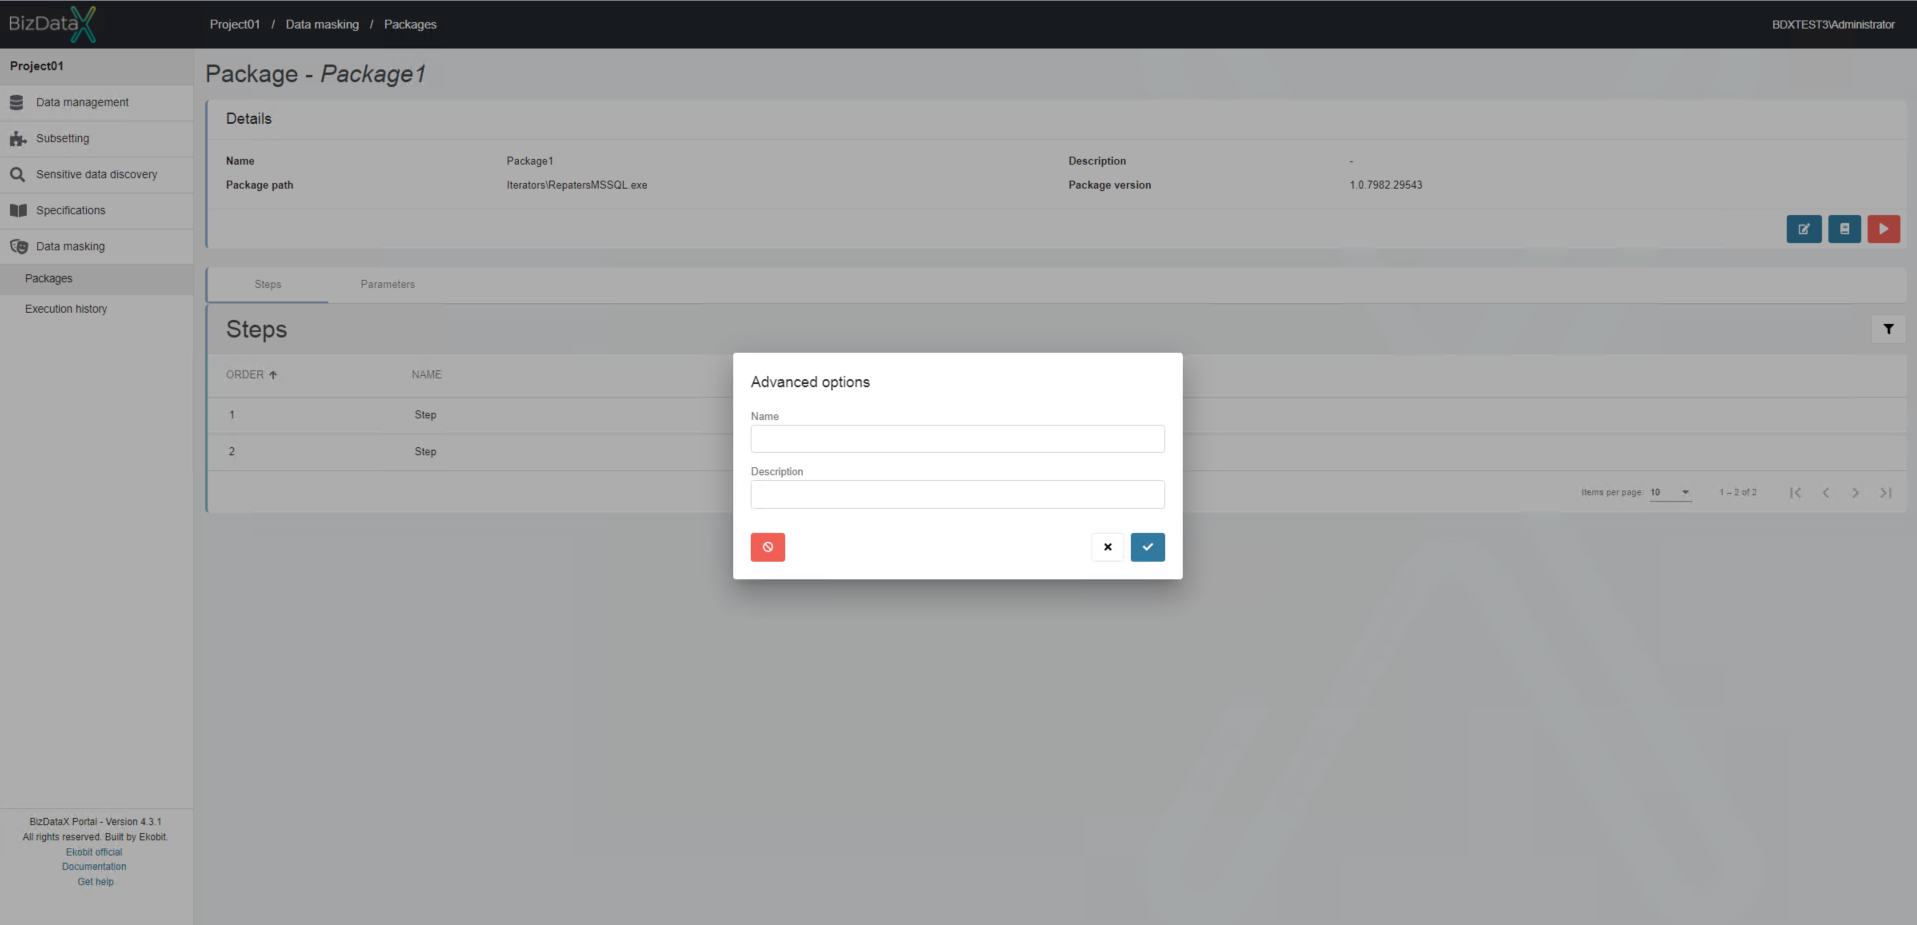This screenshot has width=1917, height=925.
Task: Click the red run package play button
Action: [x=1884, y=229]
